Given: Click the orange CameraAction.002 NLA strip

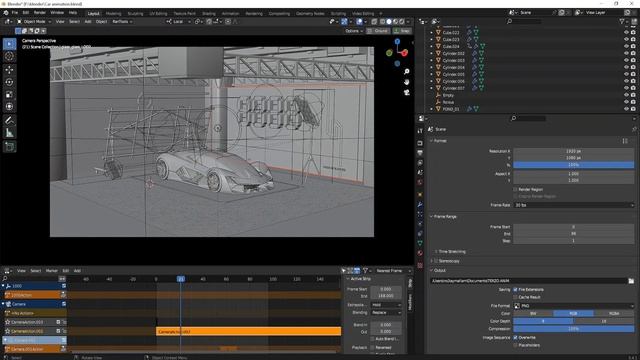Looking at the screenshot, I should (x=249, y=332).
